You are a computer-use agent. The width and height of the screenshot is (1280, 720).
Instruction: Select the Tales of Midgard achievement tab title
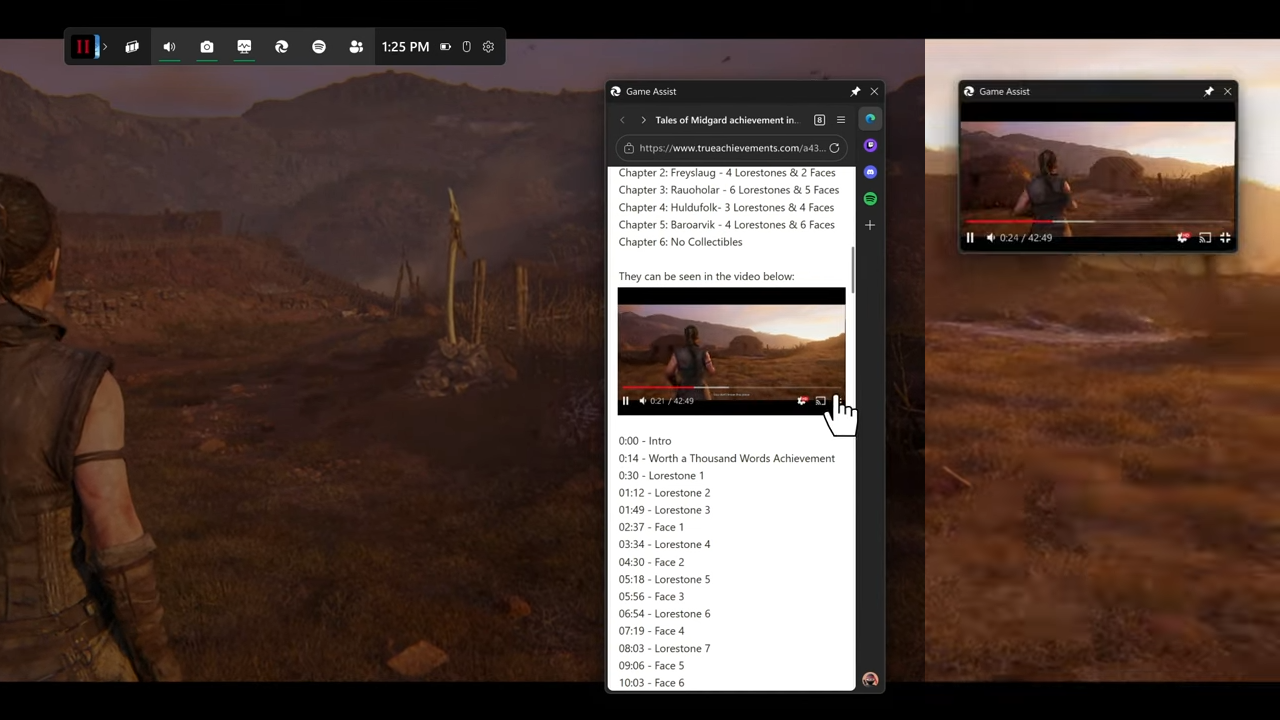tap(727, 120)
